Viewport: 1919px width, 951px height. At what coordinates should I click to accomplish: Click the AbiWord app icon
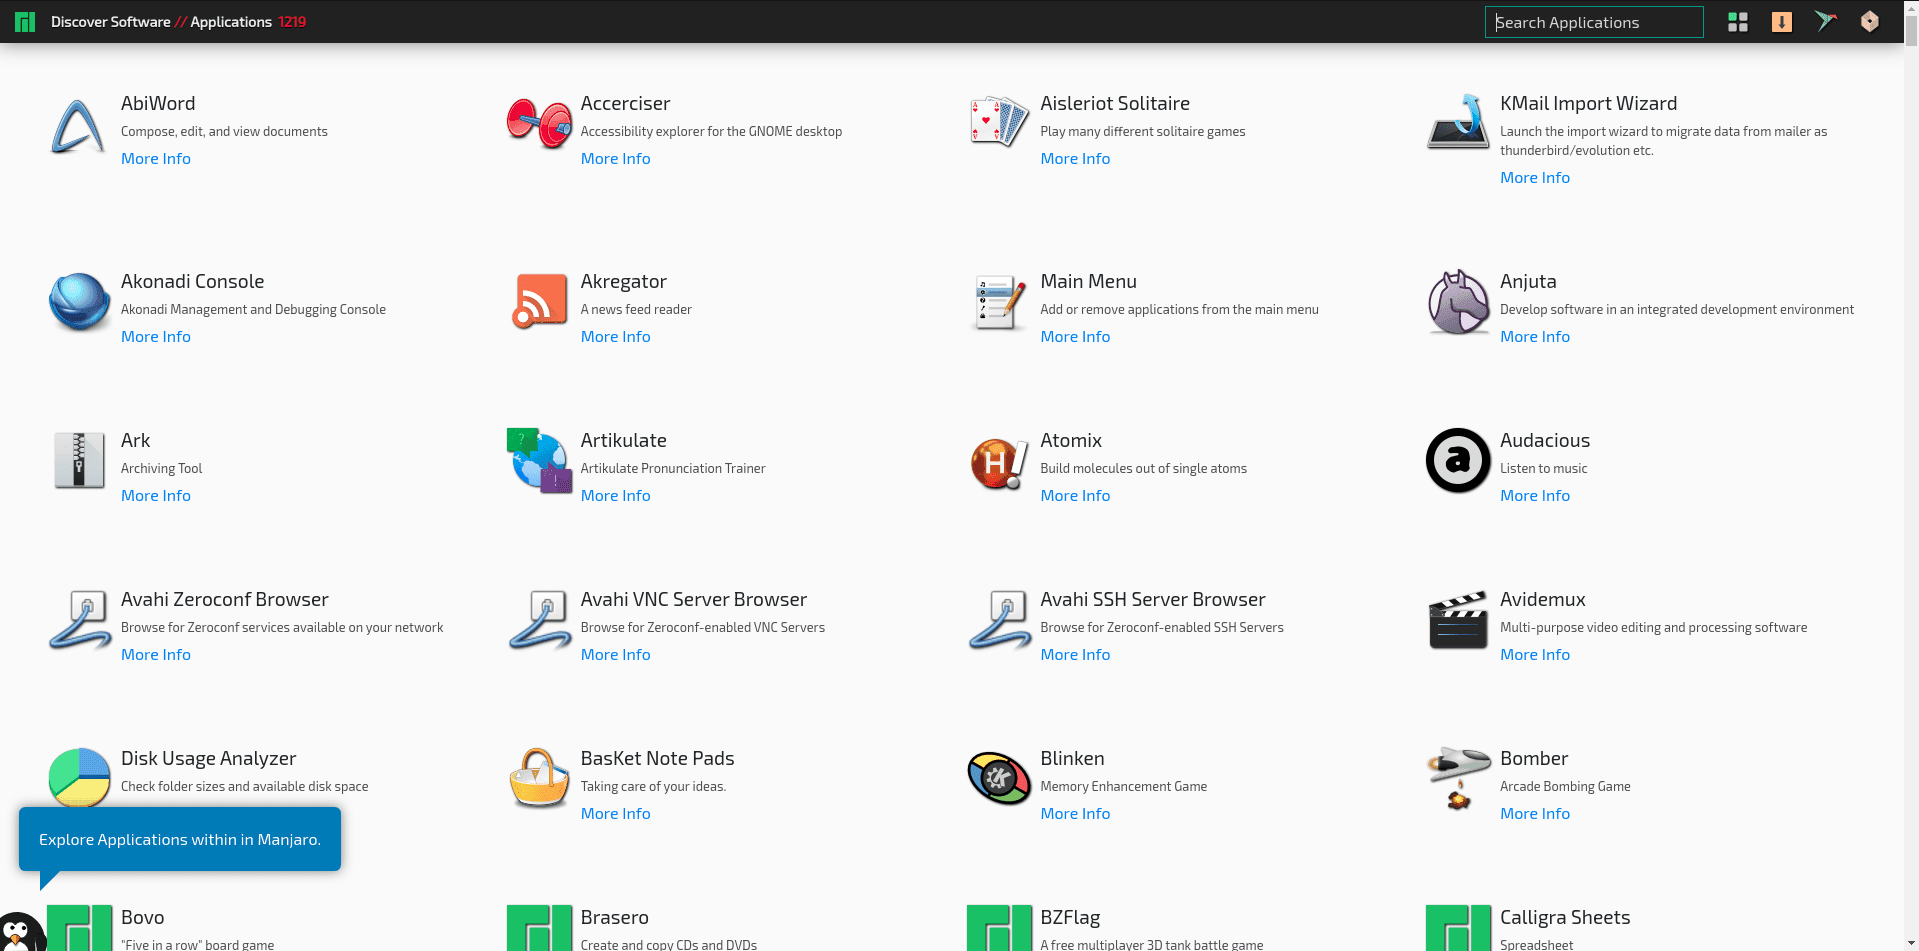click(x=79, y=126)
